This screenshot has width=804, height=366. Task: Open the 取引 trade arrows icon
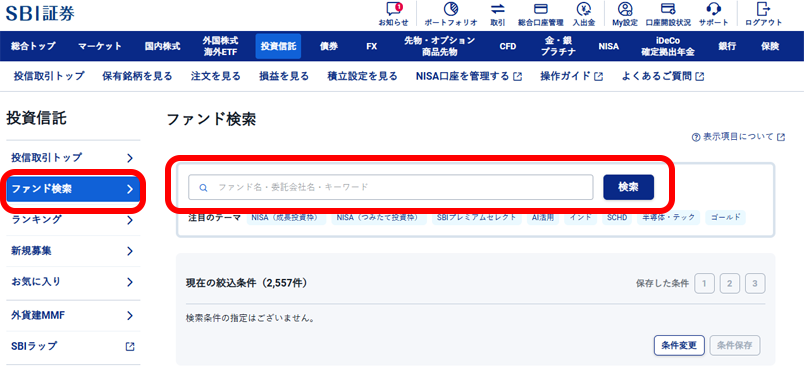pyautogui.click(x=497, y=9)
